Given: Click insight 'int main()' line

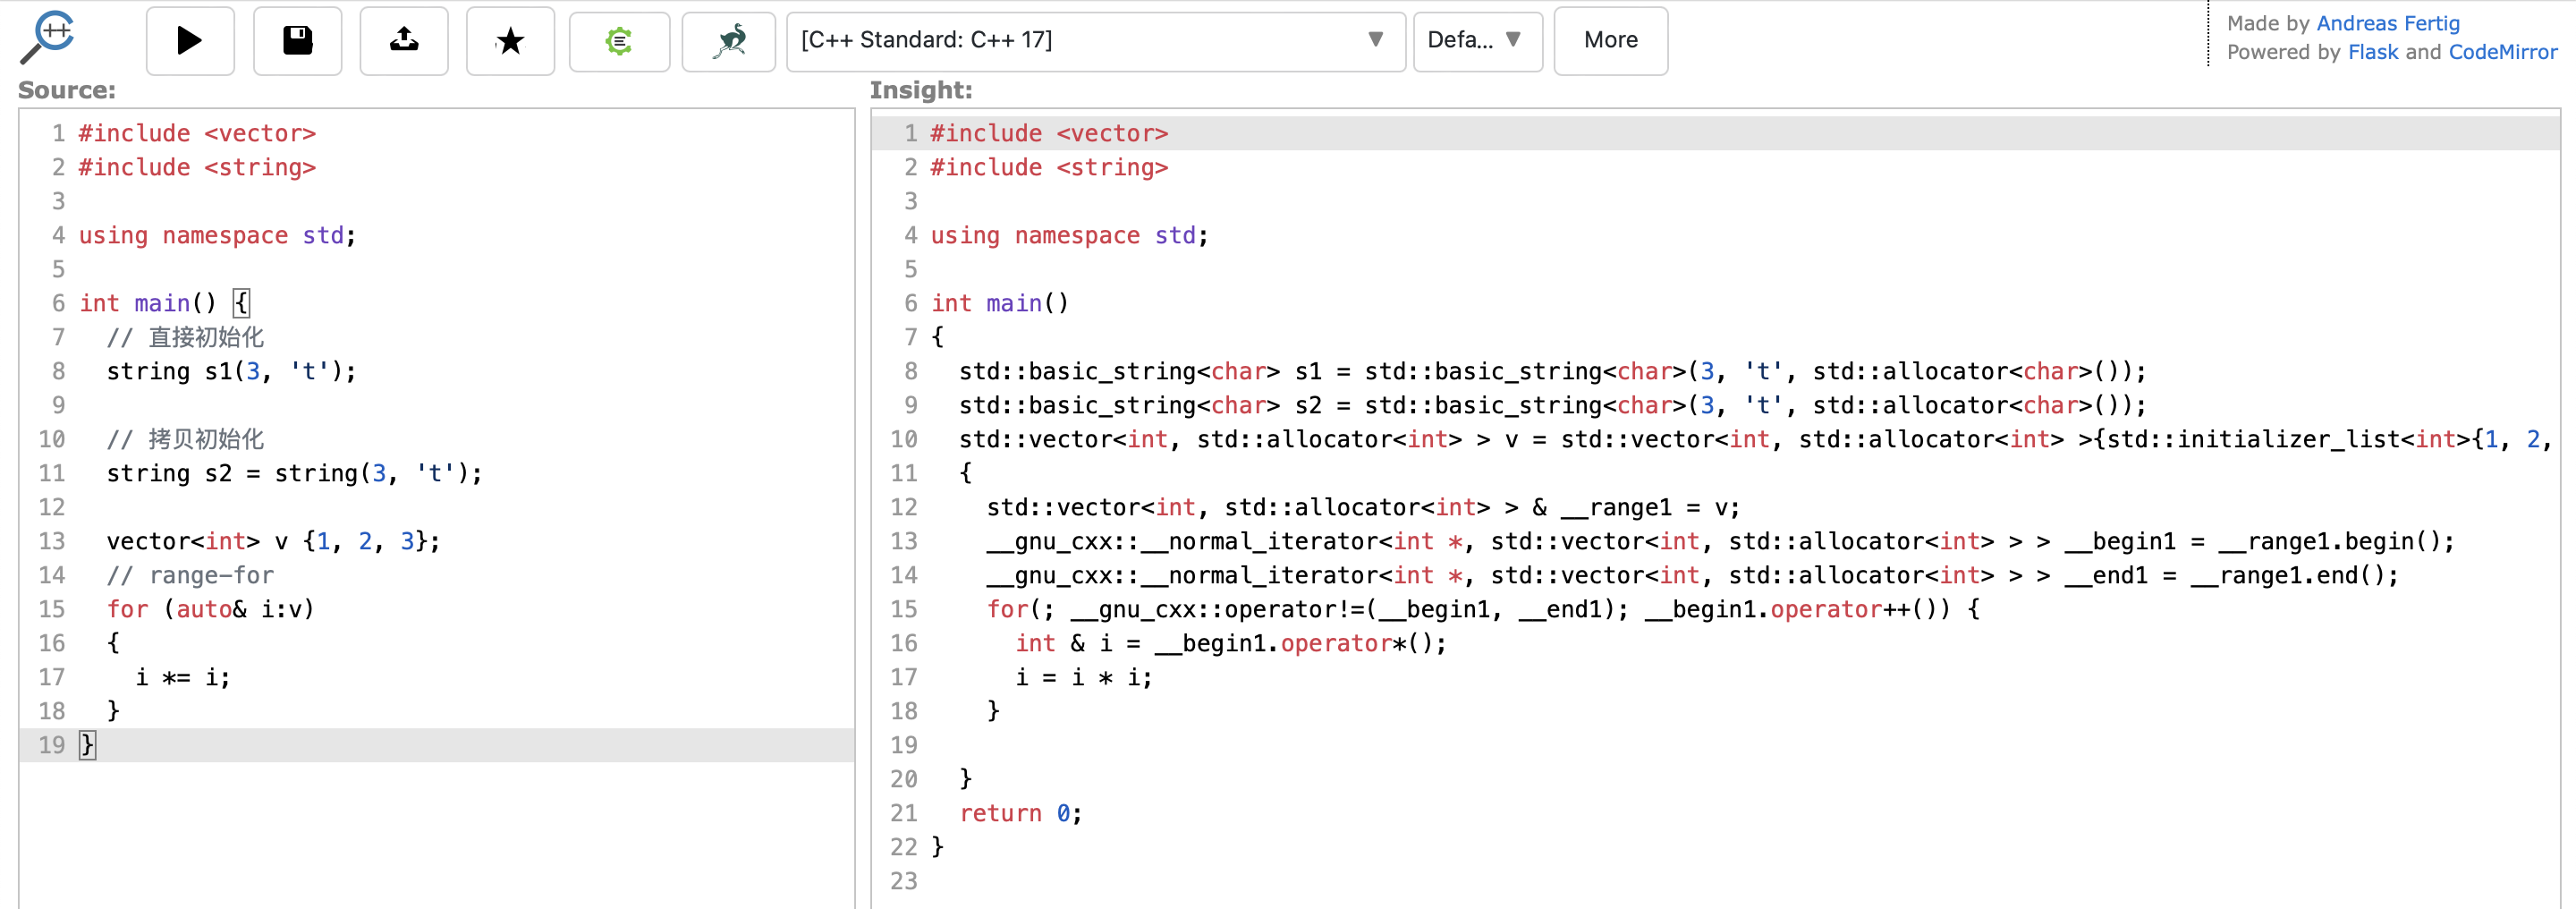Looking at the screenshot, I should click(1000, 303).
